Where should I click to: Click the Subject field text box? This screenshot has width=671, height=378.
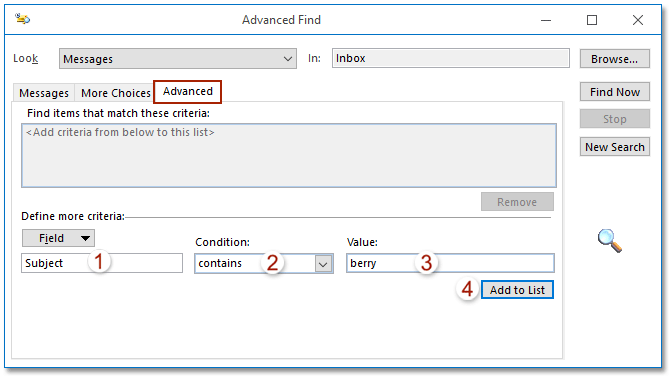(102, 263)
